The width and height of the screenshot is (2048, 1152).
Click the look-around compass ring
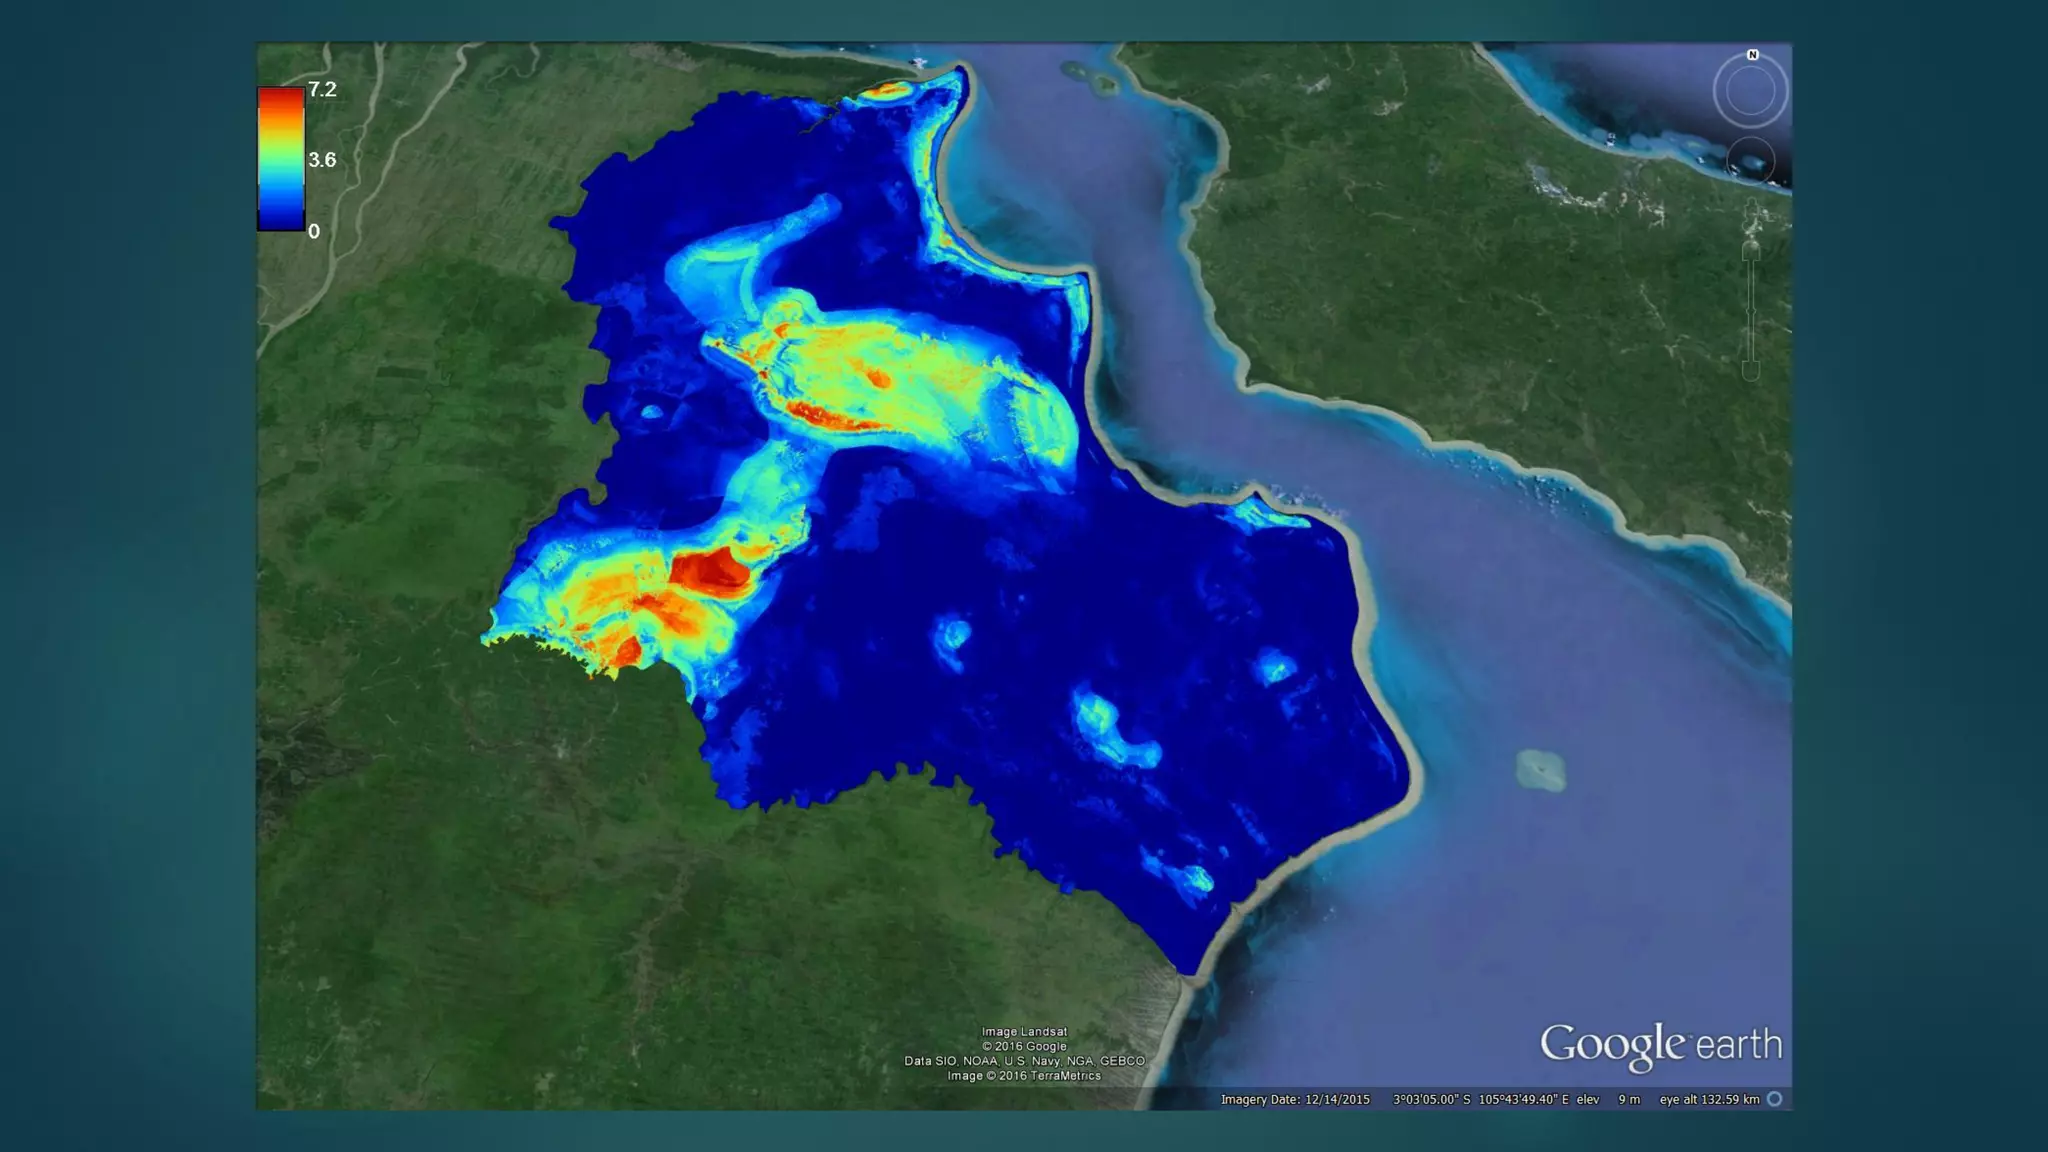click(x=1750, y=91)
